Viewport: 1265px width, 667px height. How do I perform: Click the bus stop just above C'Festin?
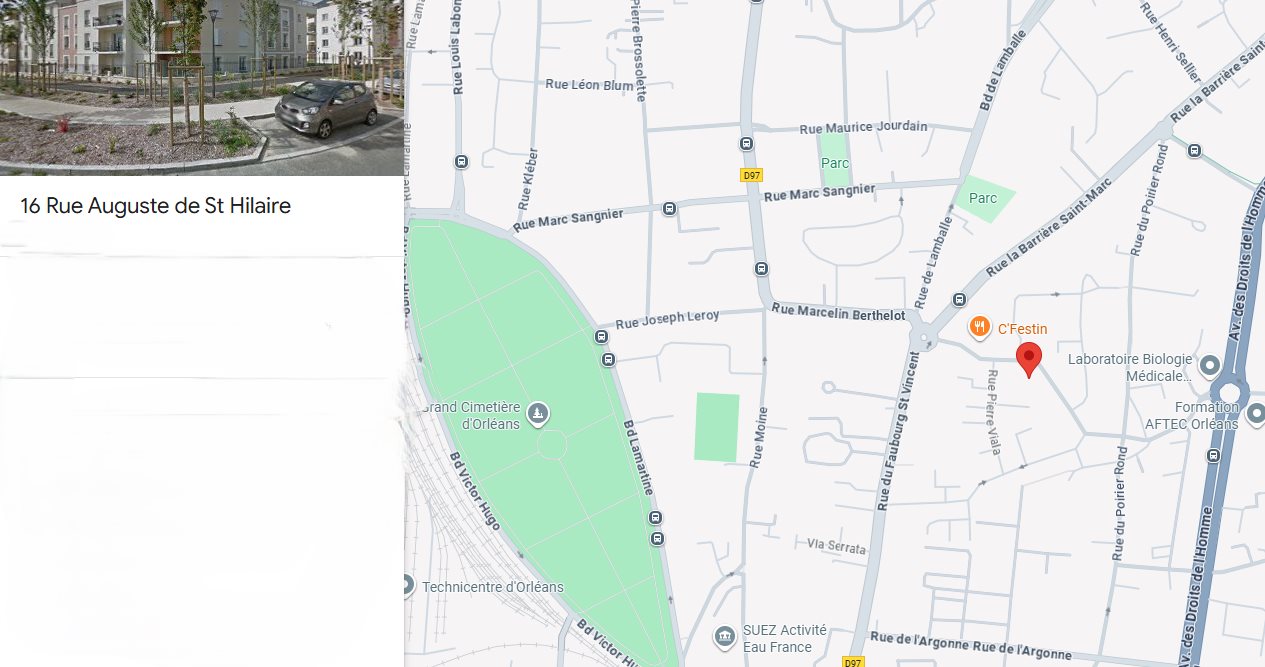pyautogui.click(x=960, y=299)
